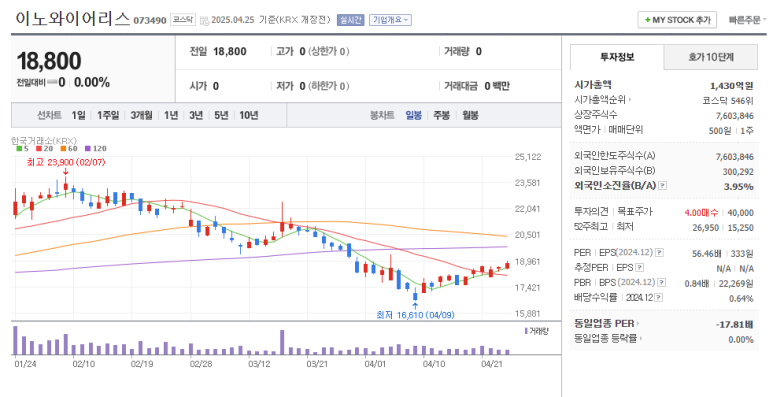Open 시가총액순위 link arrow

[630, 100]
